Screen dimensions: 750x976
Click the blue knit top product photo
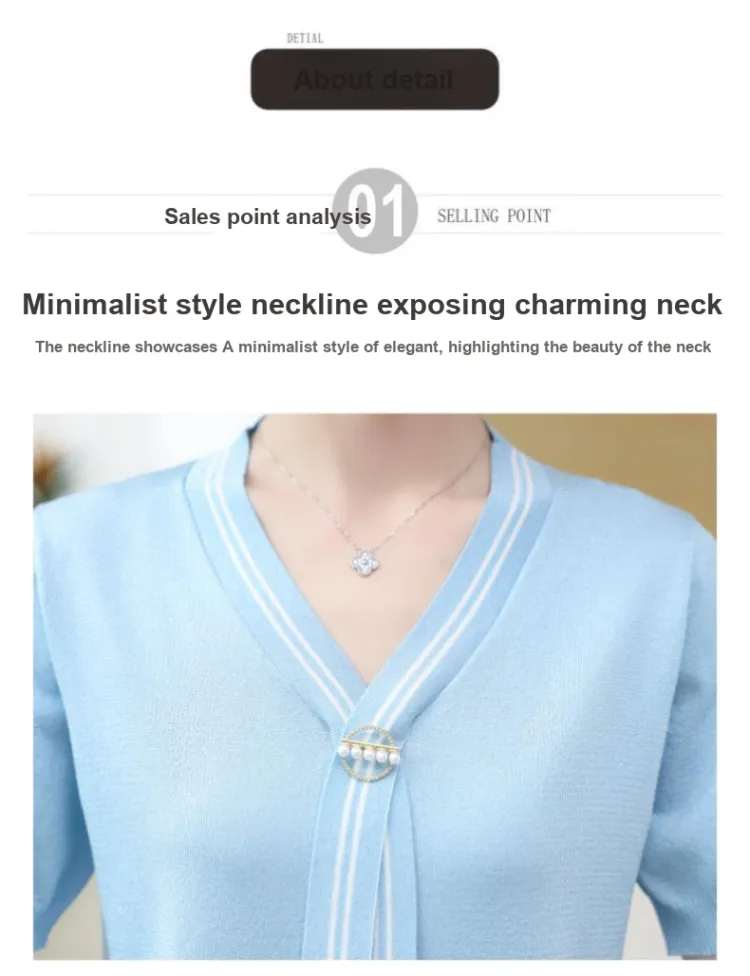click(375, 686)
